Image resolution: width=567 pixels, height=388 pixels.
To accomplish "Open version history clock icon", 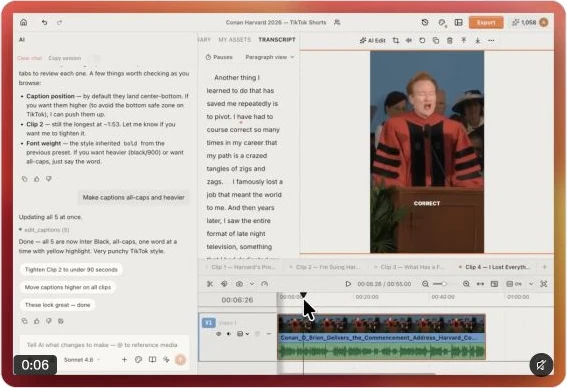I will pyautogui.click(x=425, y=22).
